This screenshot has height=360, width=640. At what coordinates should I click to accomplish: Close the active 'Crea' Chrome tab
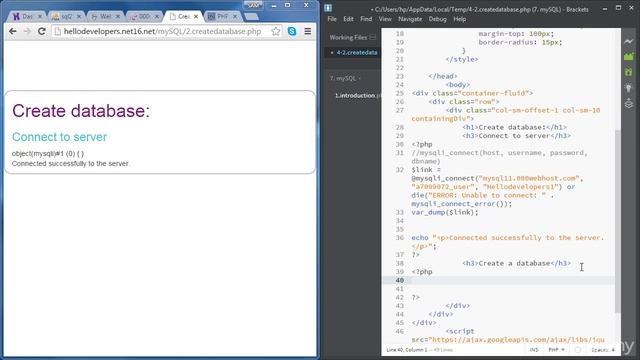pyautogui.click(x=196, y=16)
